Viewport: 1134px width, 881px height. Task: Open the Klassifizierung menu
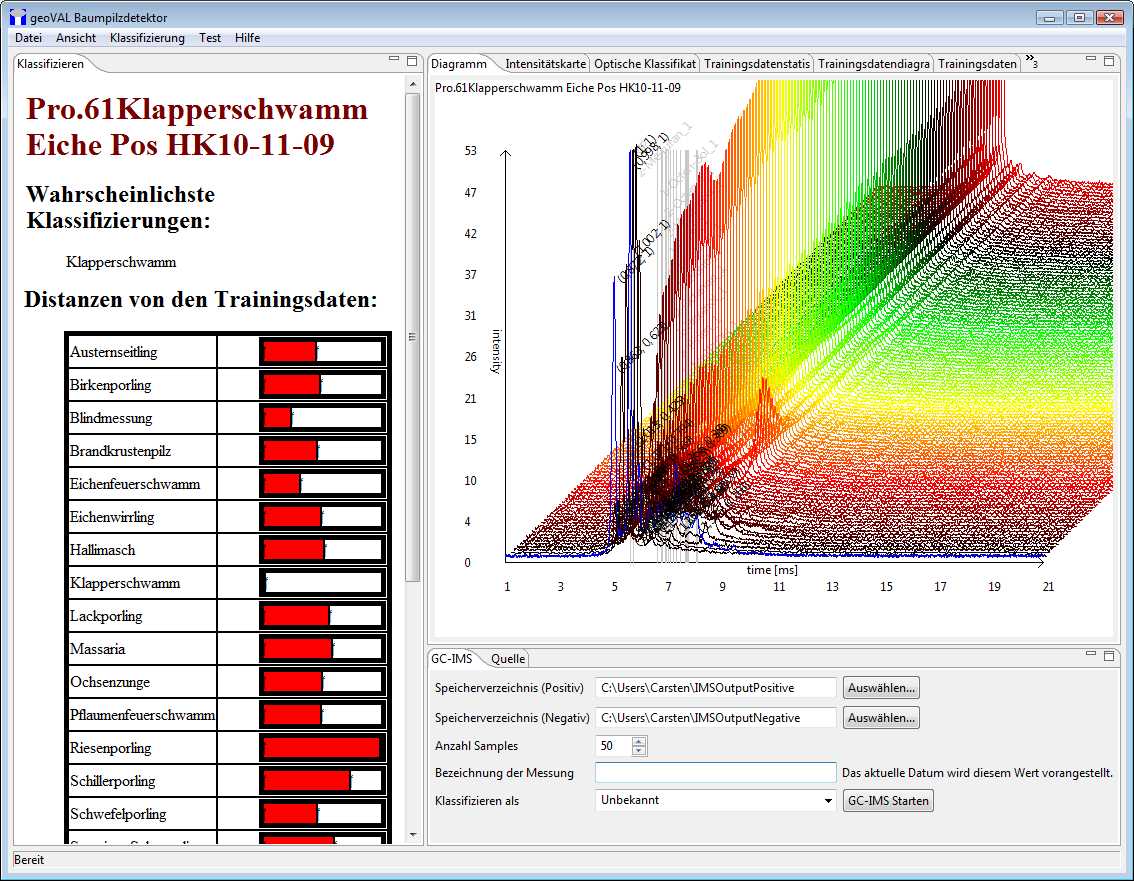tap(147, 38)
